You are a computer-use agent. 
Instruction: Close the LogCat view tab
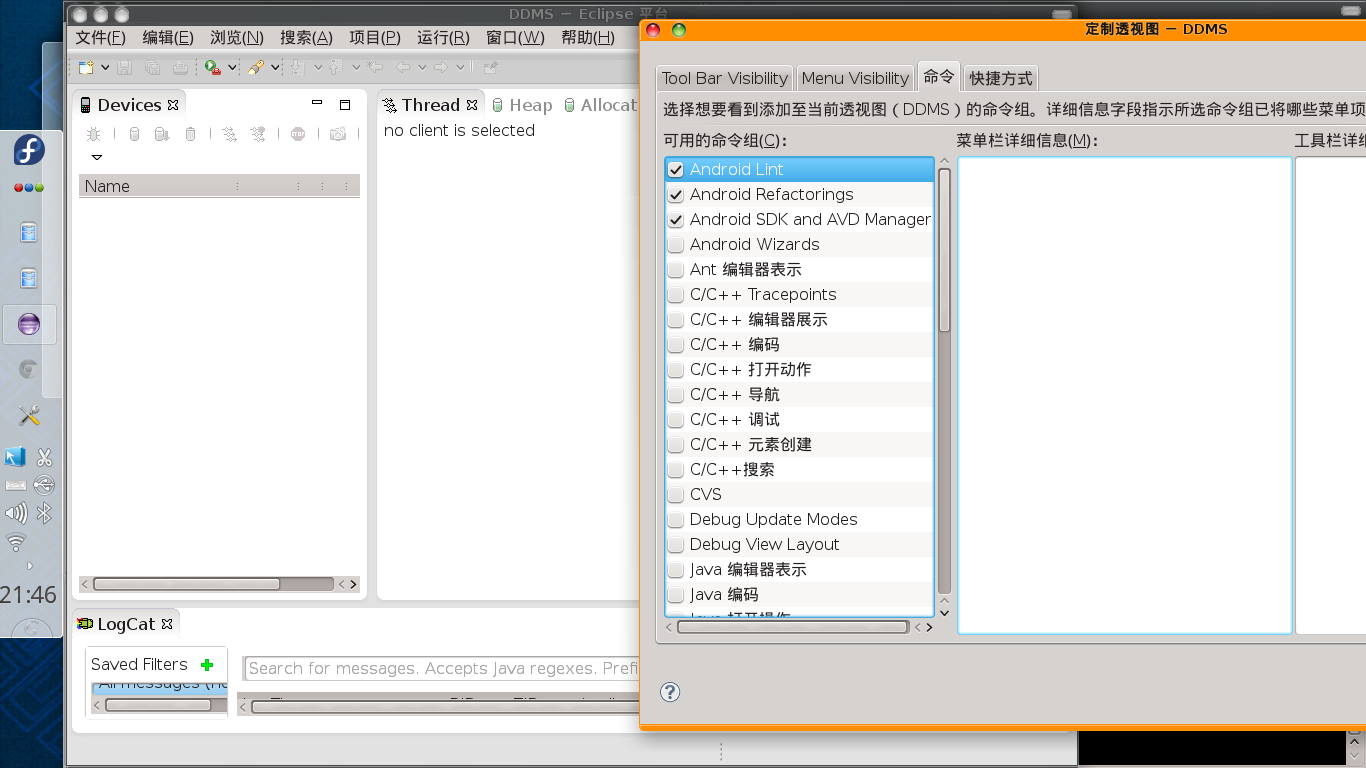click(x=167, y=624)
